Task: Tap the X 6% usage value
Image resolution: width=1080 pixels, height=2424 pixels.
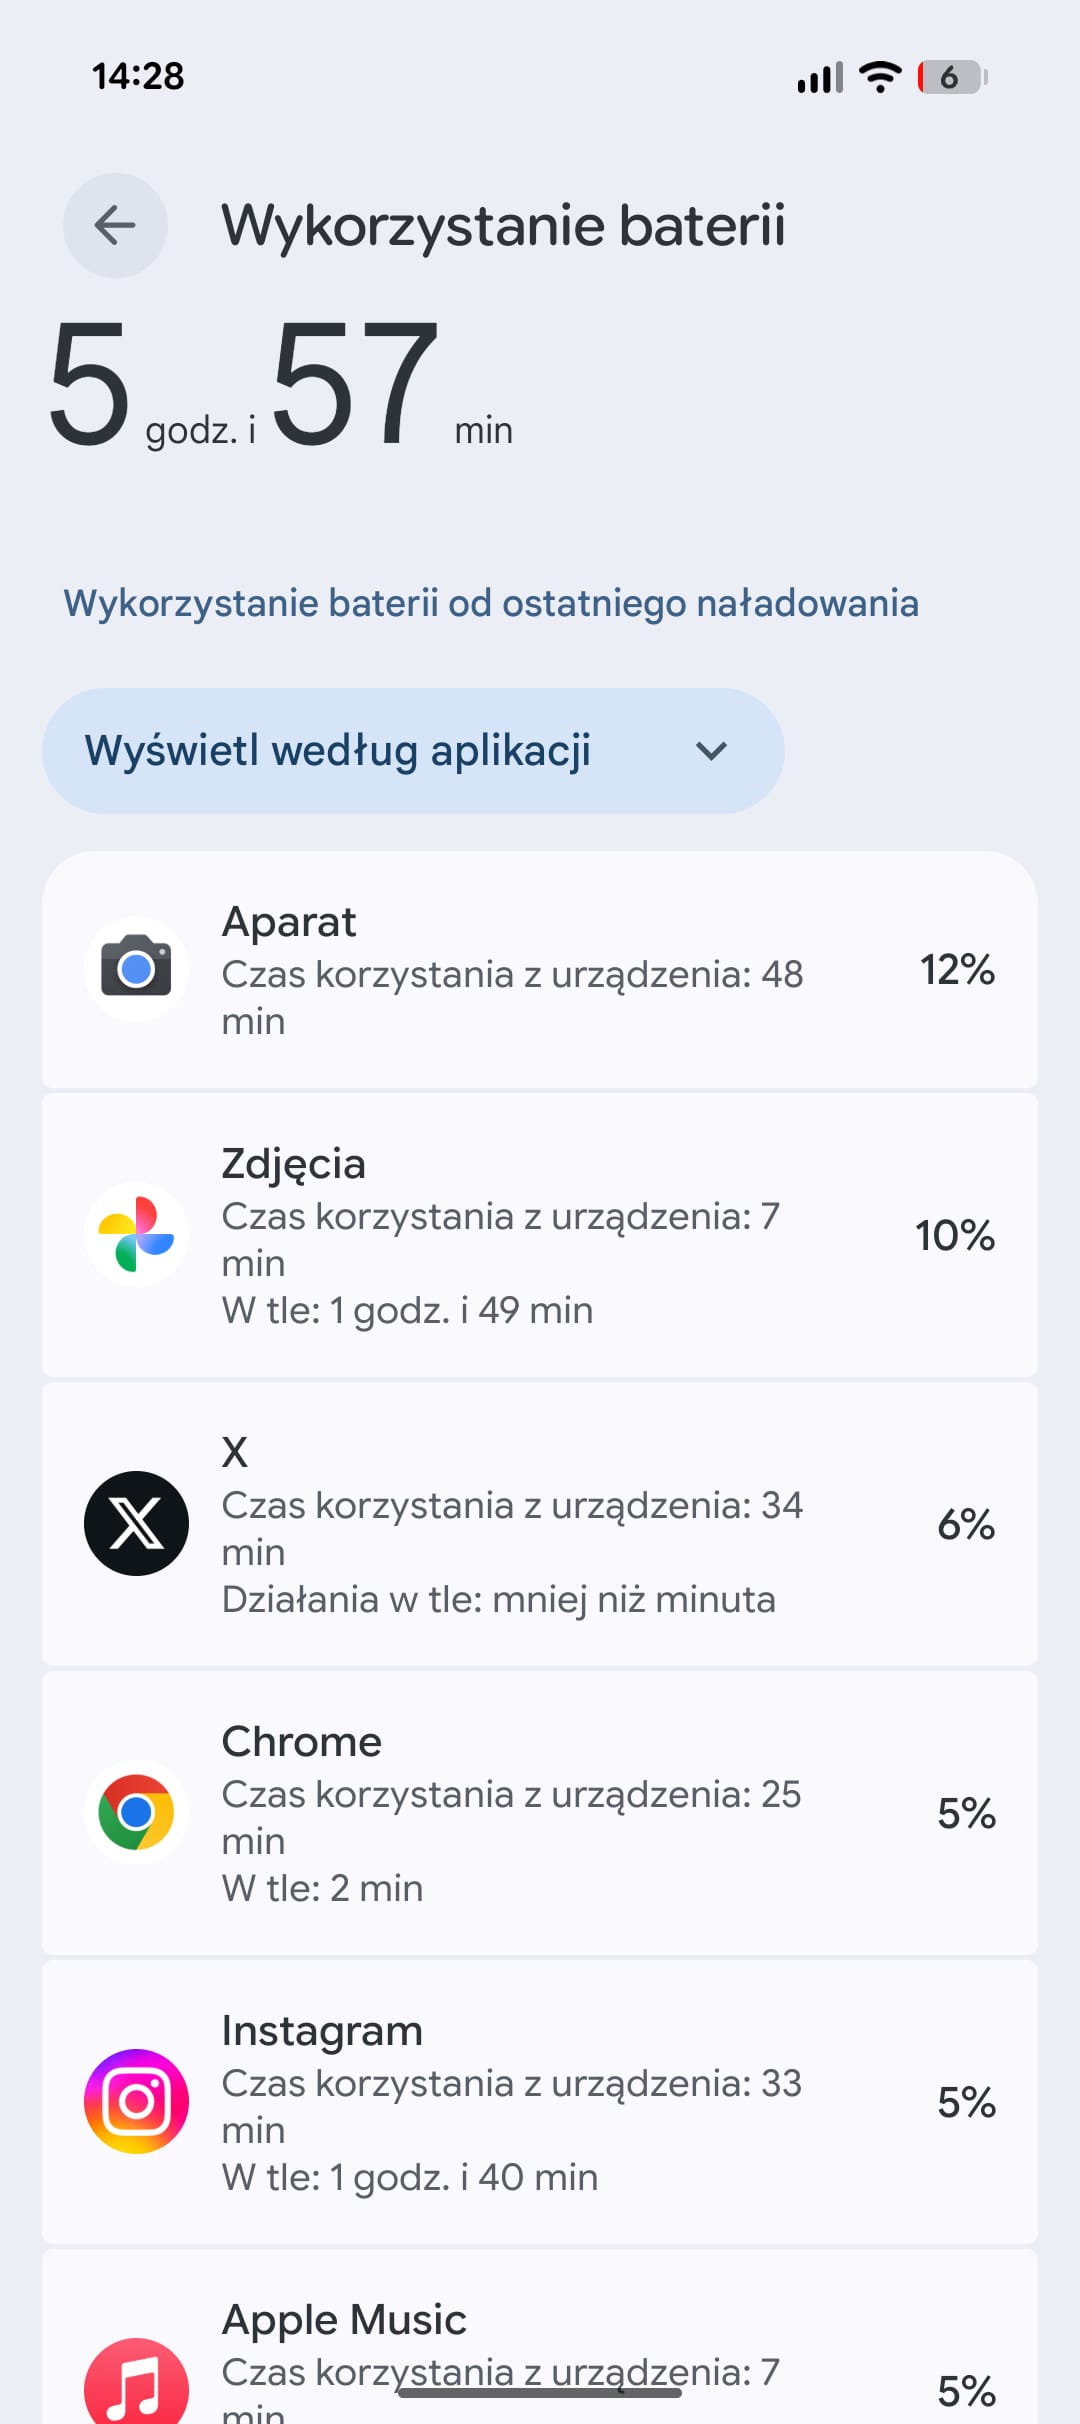Action: [965, 1525]
